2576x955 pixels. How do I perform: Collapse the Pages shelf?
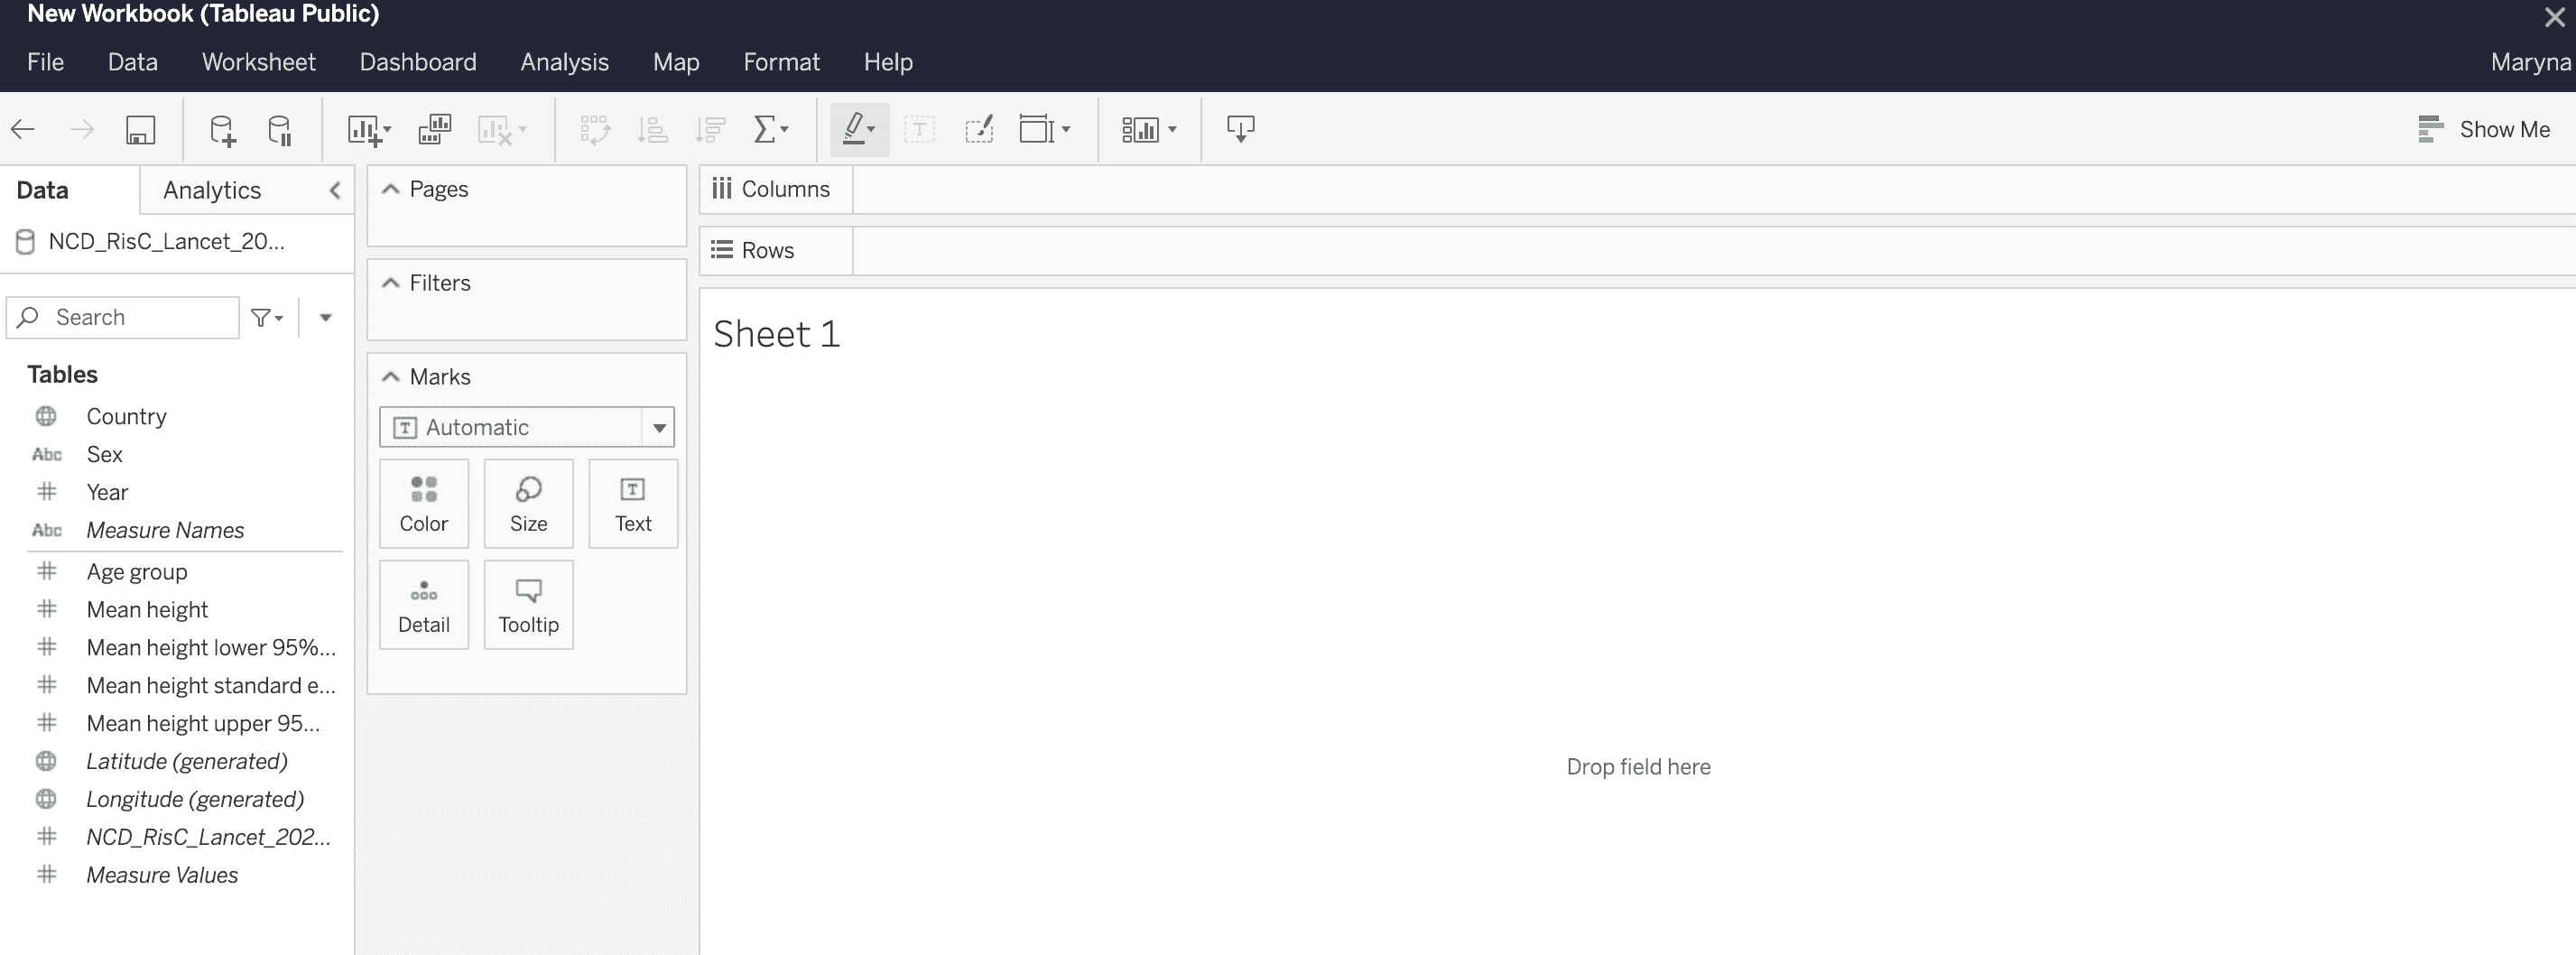[x=391, y=190]
